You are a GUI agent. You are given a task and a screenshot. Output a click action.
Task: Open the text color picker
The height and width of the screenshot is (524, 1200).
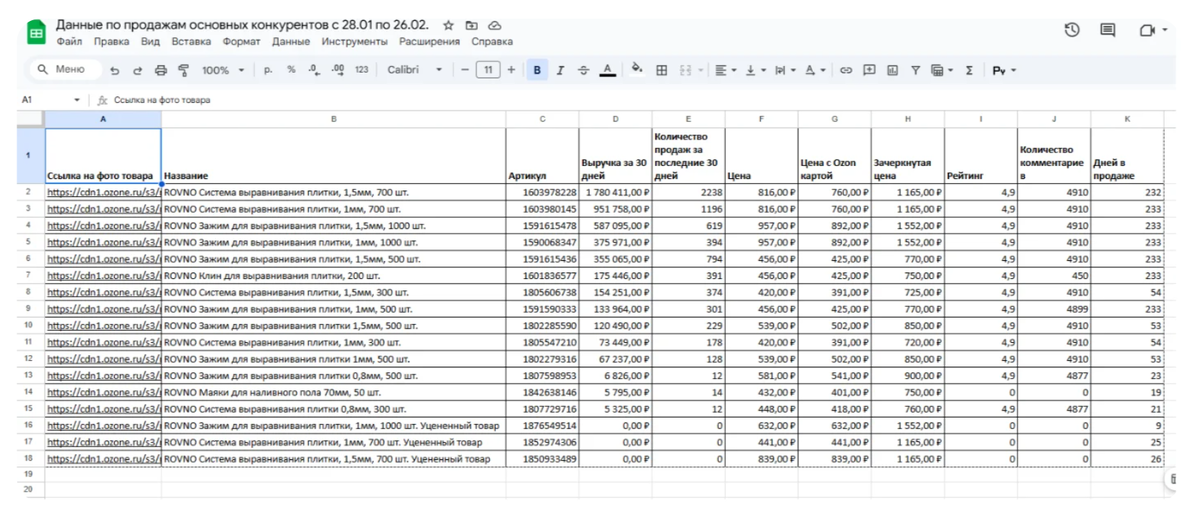pyautogui.click(x=607, y=70)
